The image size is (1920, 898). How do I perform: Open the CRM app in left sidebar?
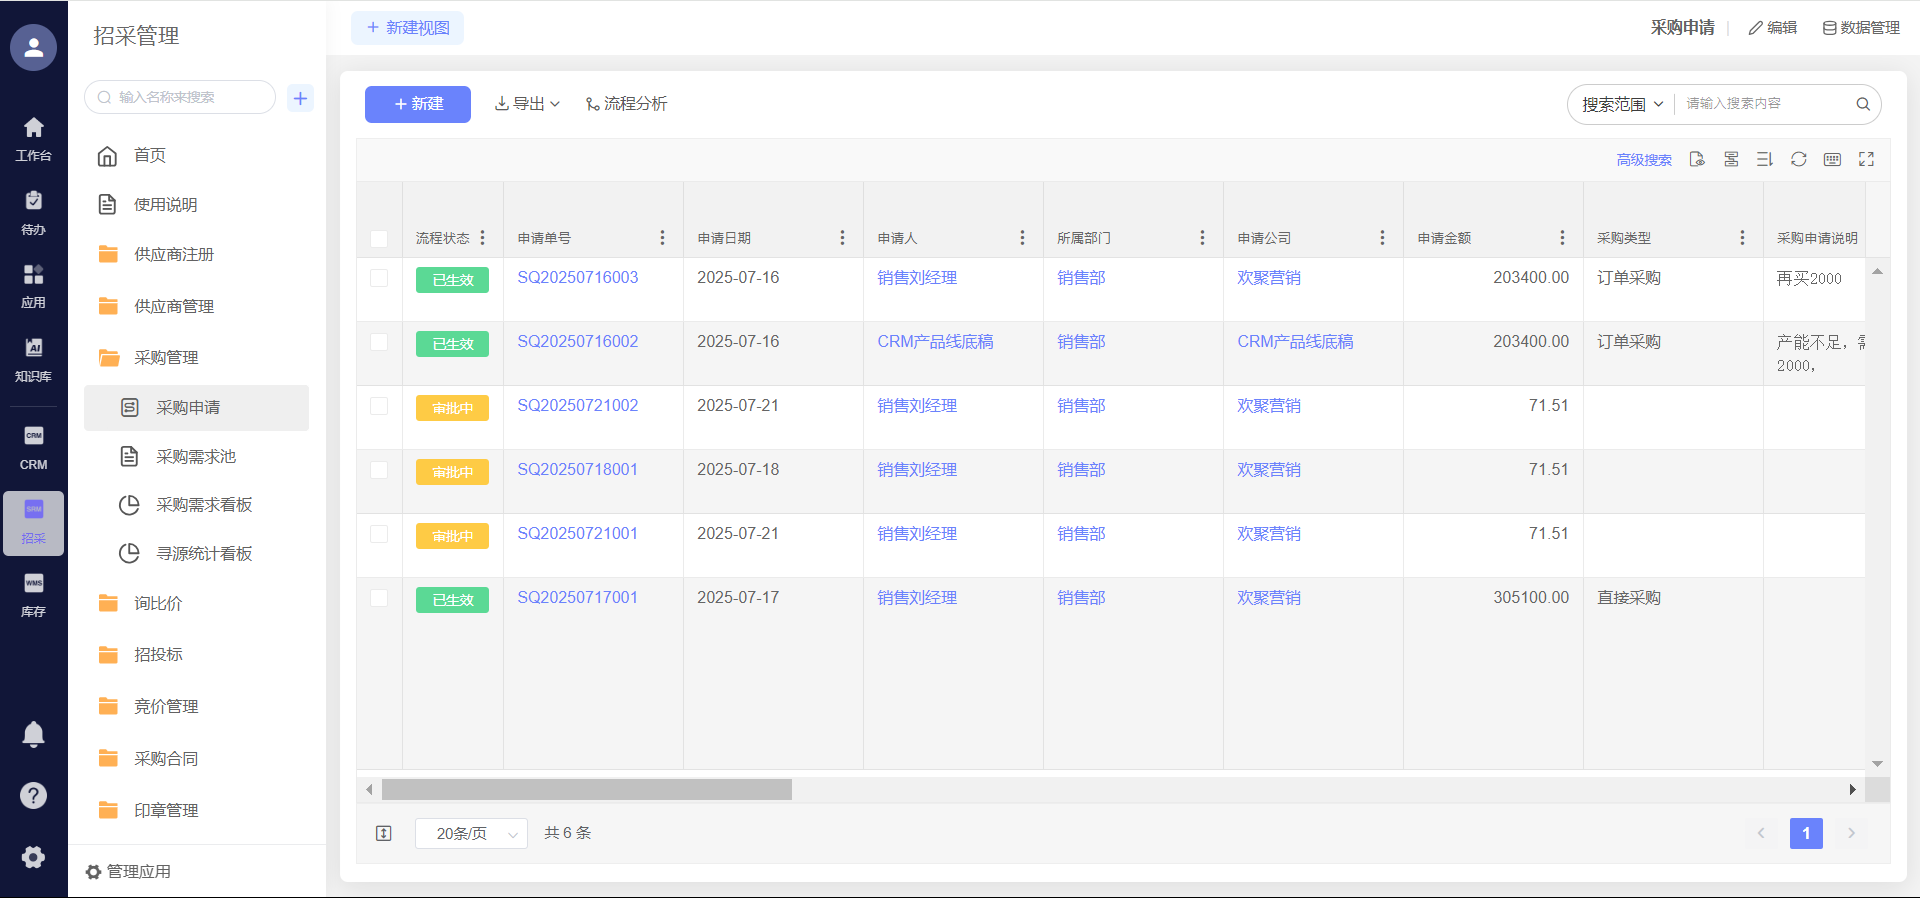tap(33, 448)
